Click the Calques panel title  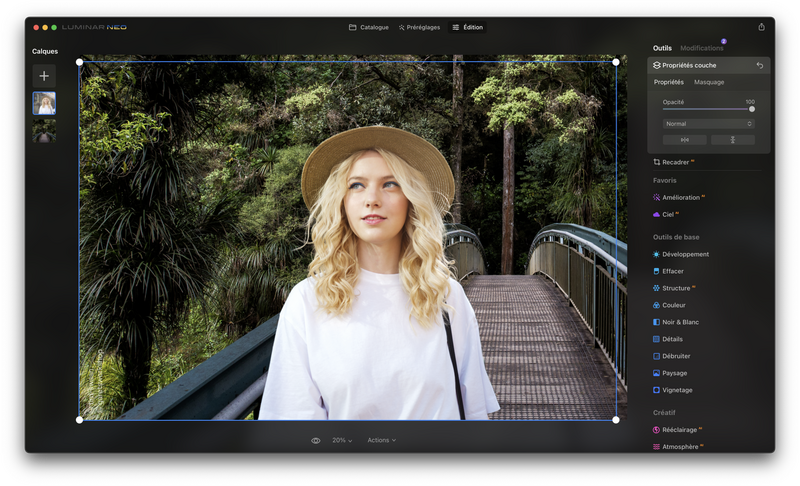click(45, 52)
